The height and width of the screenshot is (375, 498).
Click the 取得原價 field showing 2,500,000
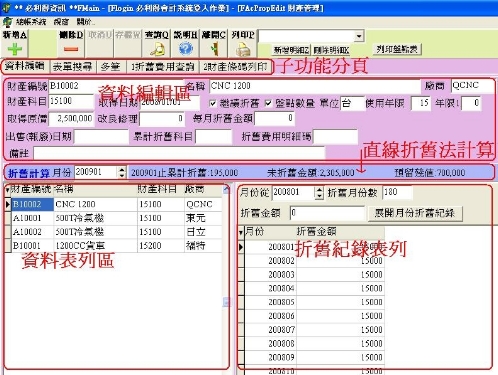(71, 119)
